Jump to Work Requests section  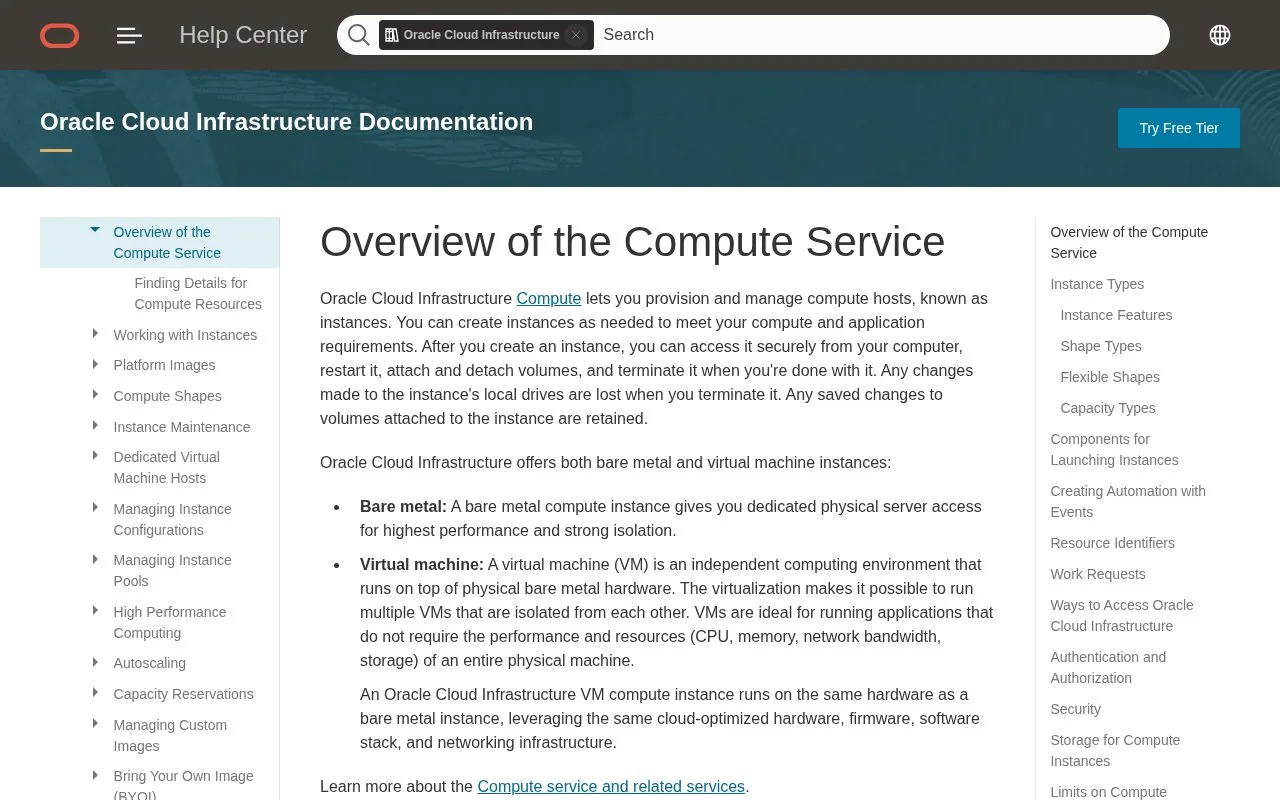[1098, 574]
